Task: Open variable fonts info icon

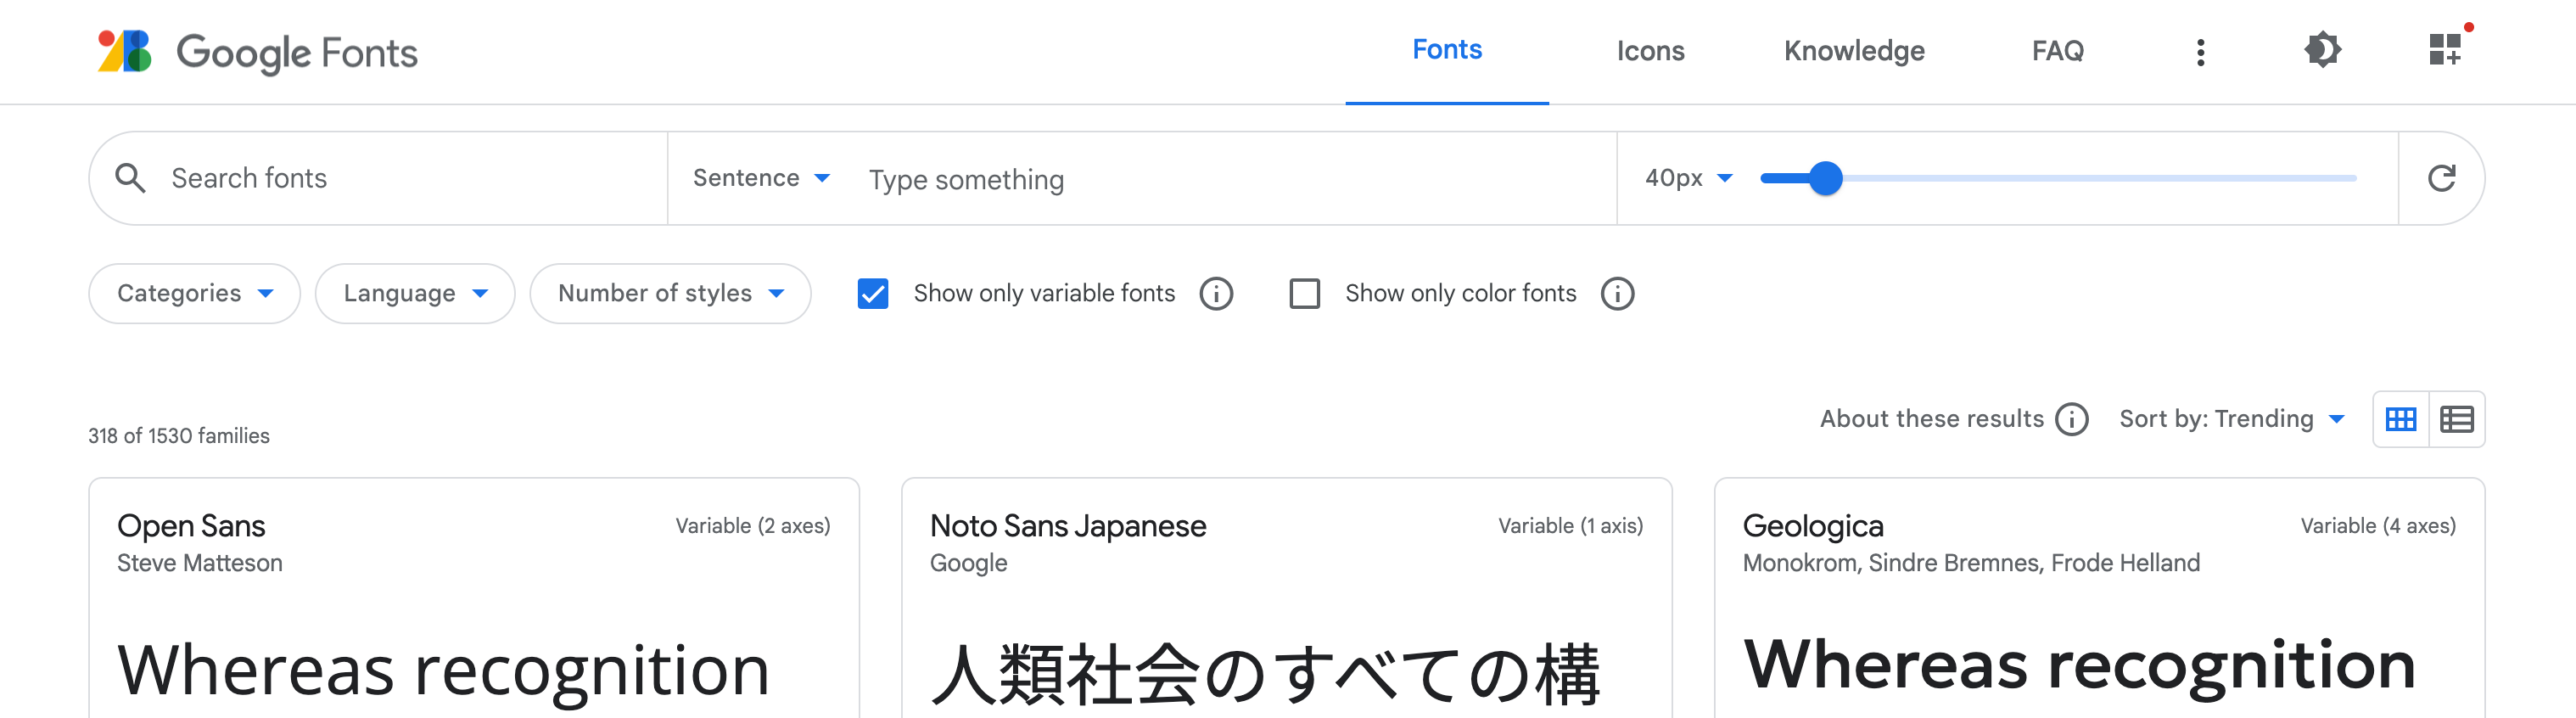Action: (x=1216, y=294)
